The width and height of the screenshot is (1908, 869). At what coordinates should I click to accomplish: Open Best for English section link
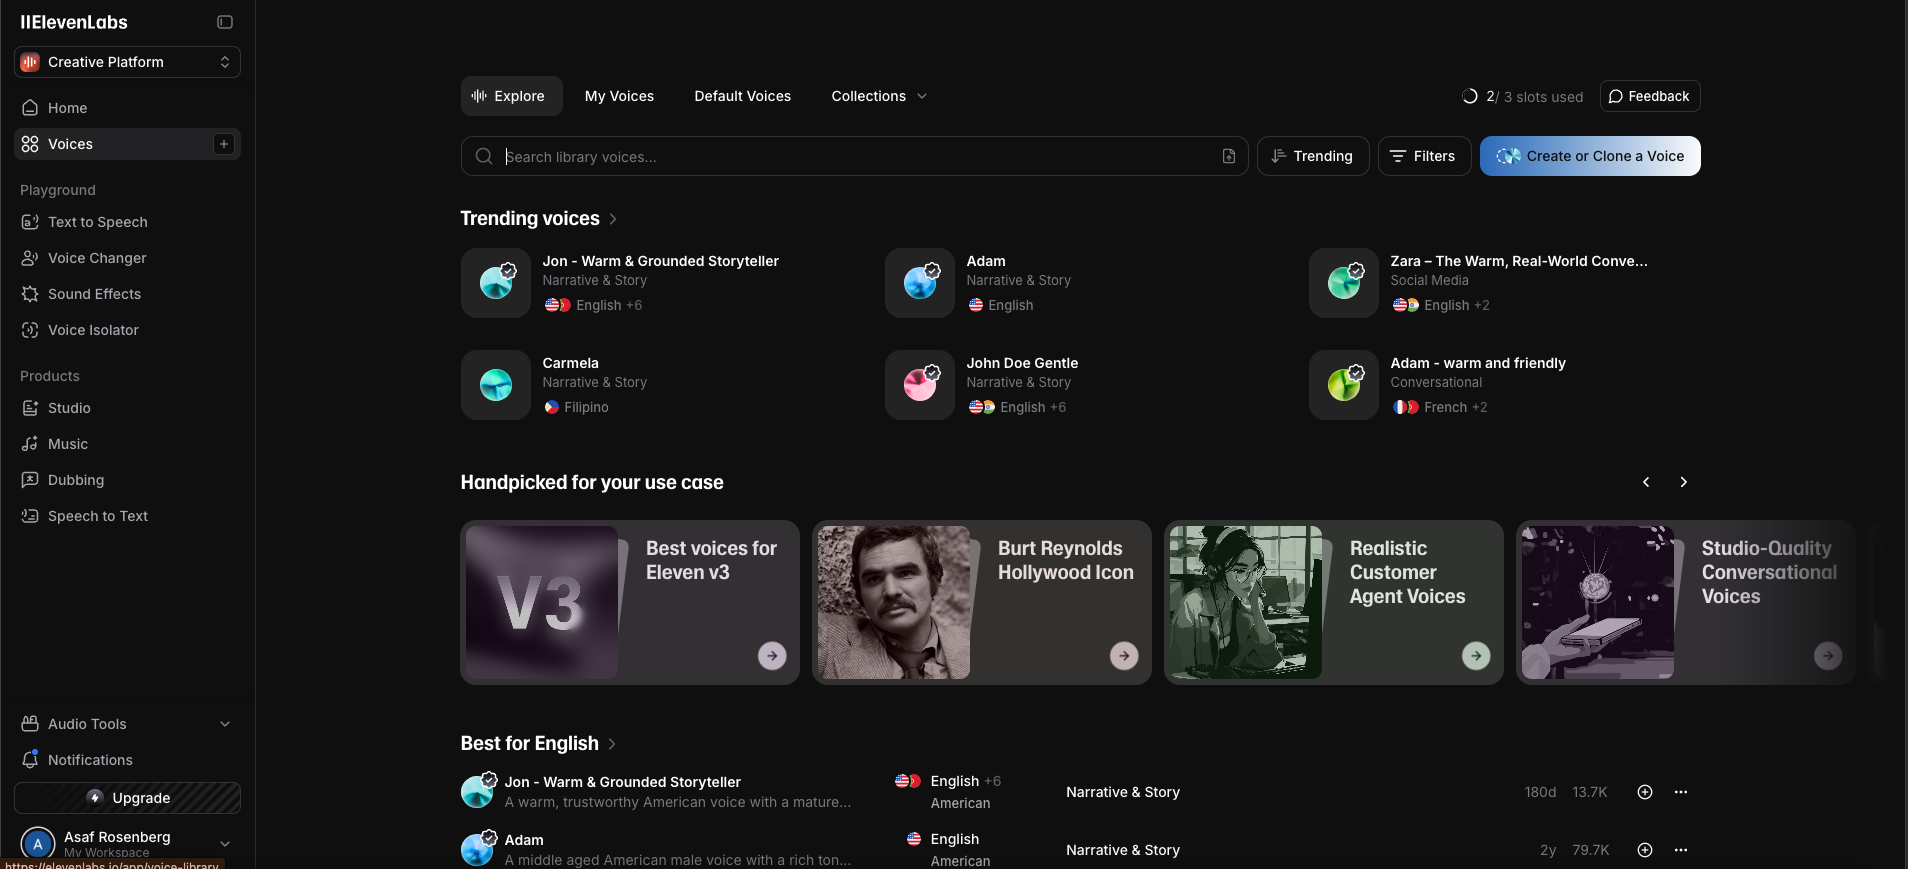click(x=538, y=743)
